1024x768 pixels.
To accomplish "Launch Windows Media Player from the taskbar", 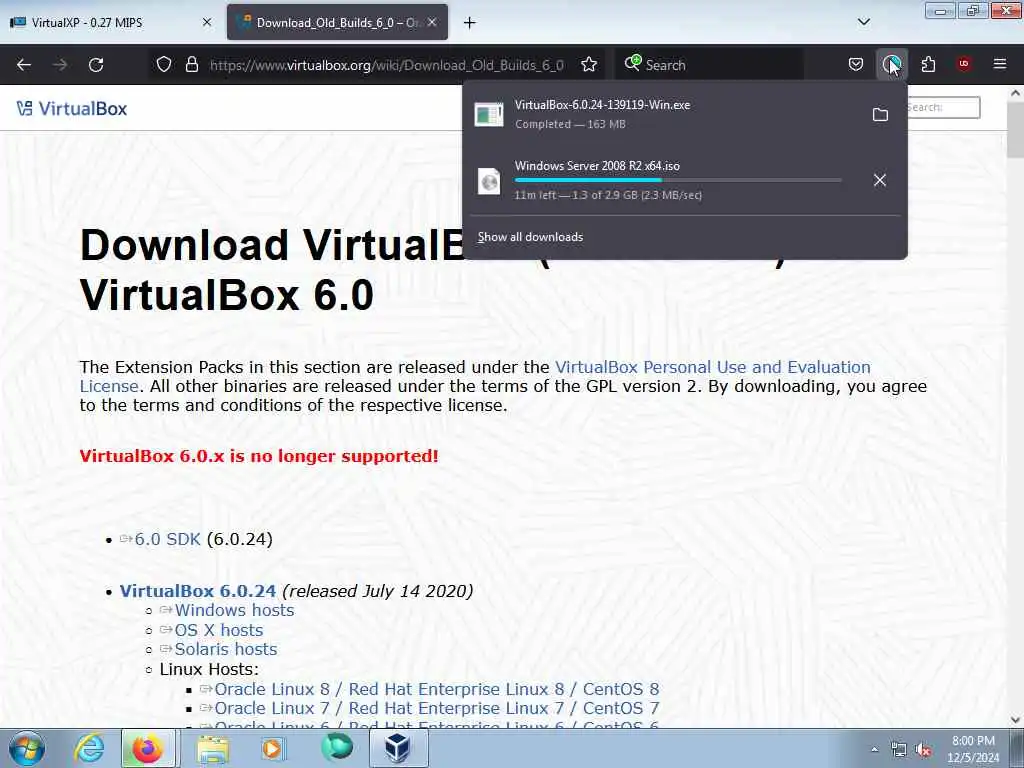I will pyautogui.click(x=272, y=748).
